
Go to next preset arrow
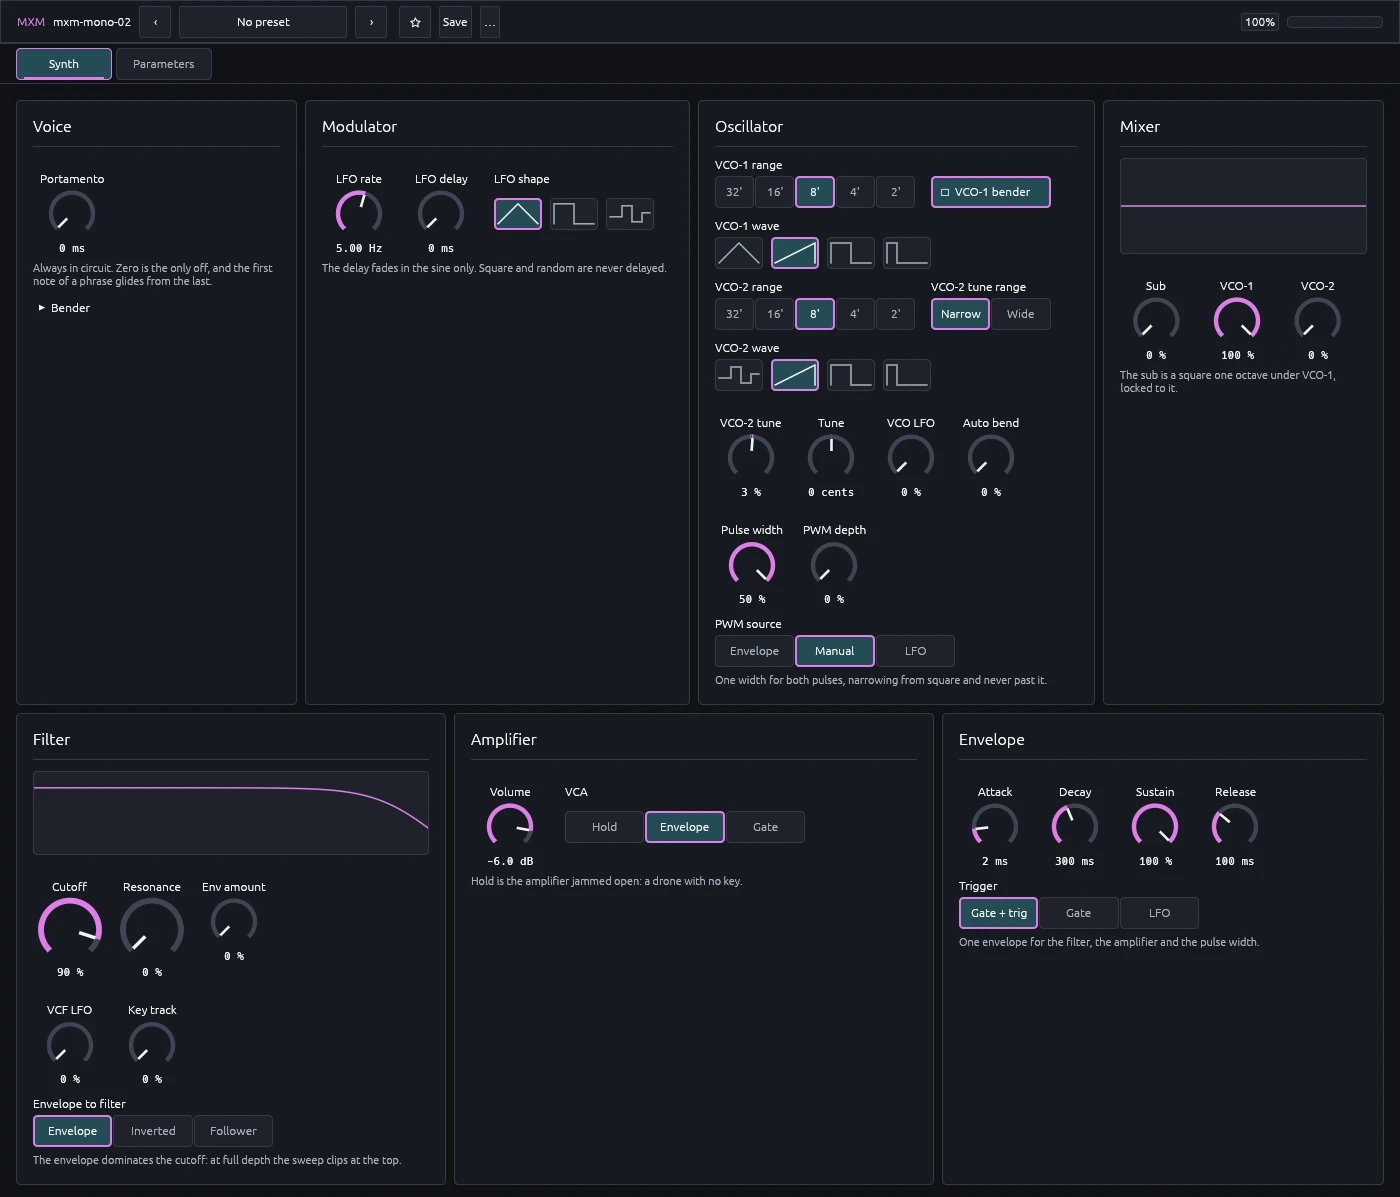click(371, 22)
